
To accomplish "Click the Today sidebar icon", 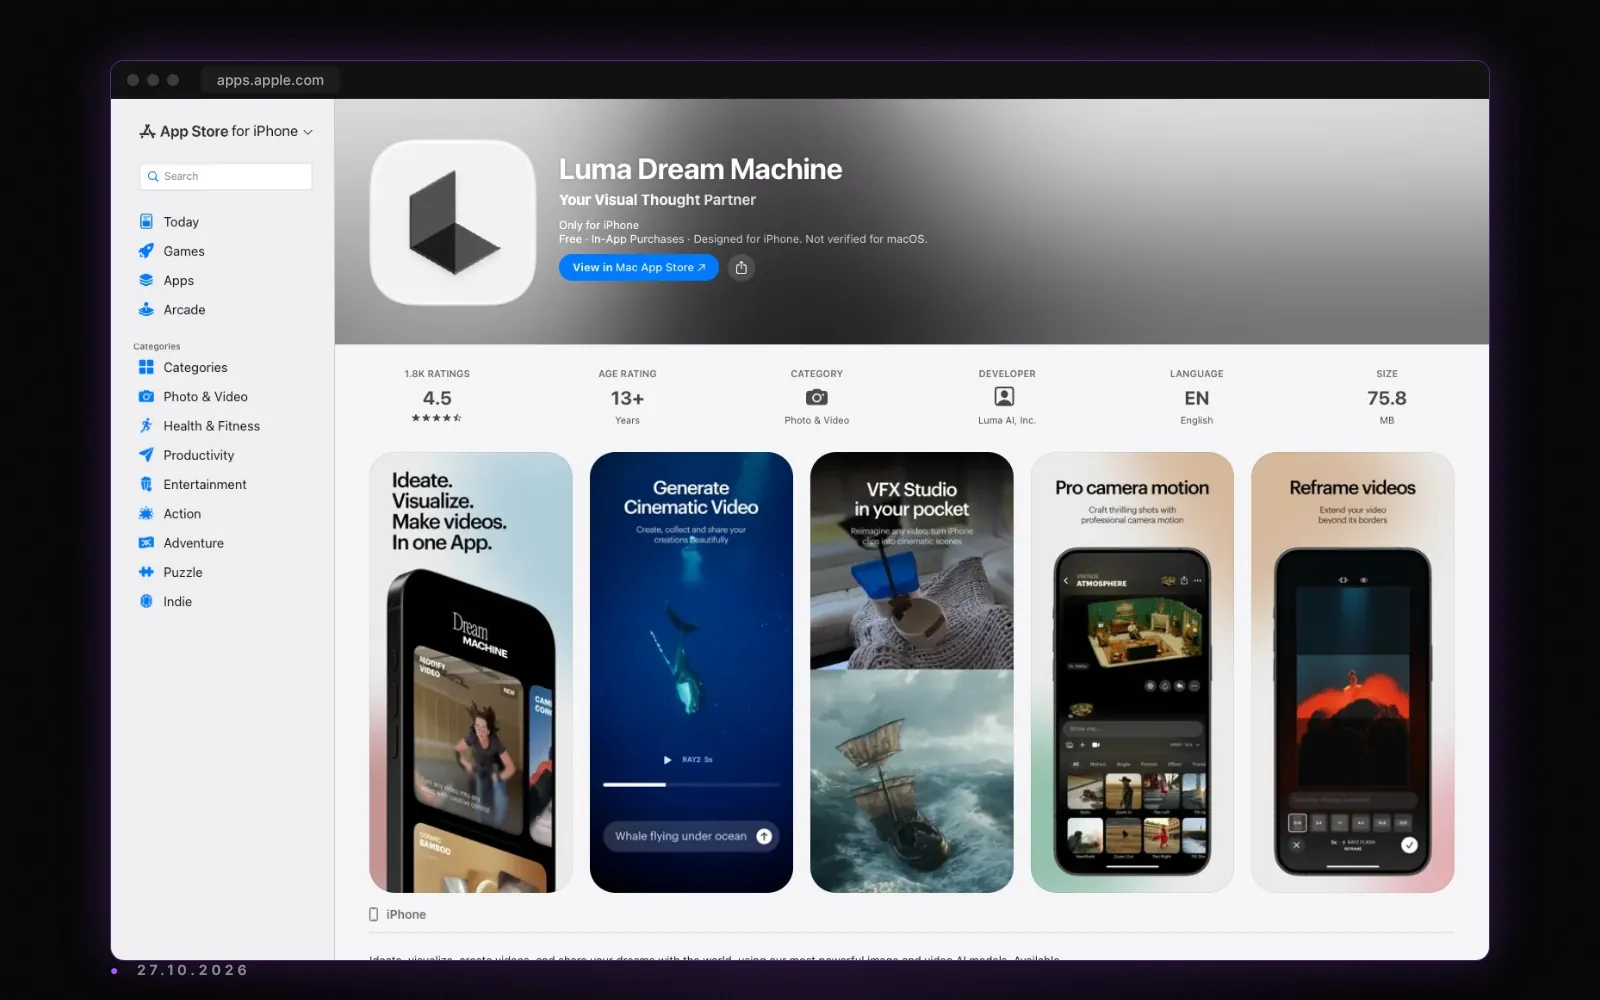I will (x=146, y=222).
